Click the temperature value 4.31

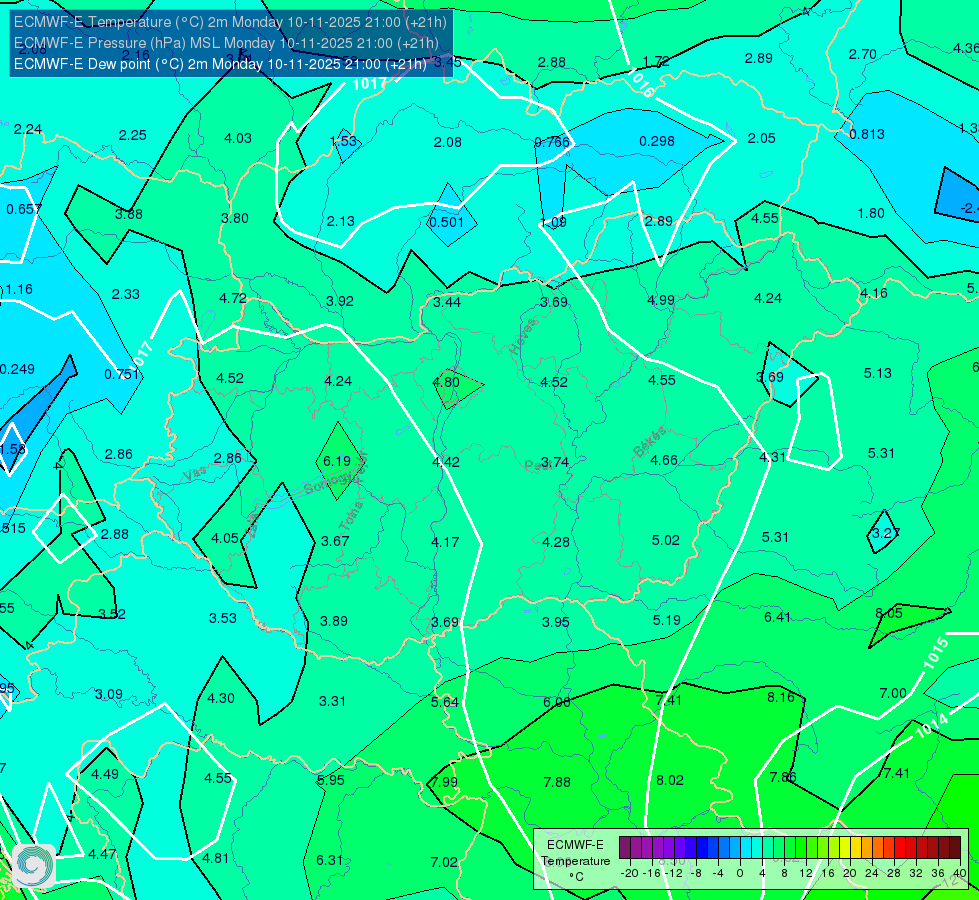pos(772,457)
